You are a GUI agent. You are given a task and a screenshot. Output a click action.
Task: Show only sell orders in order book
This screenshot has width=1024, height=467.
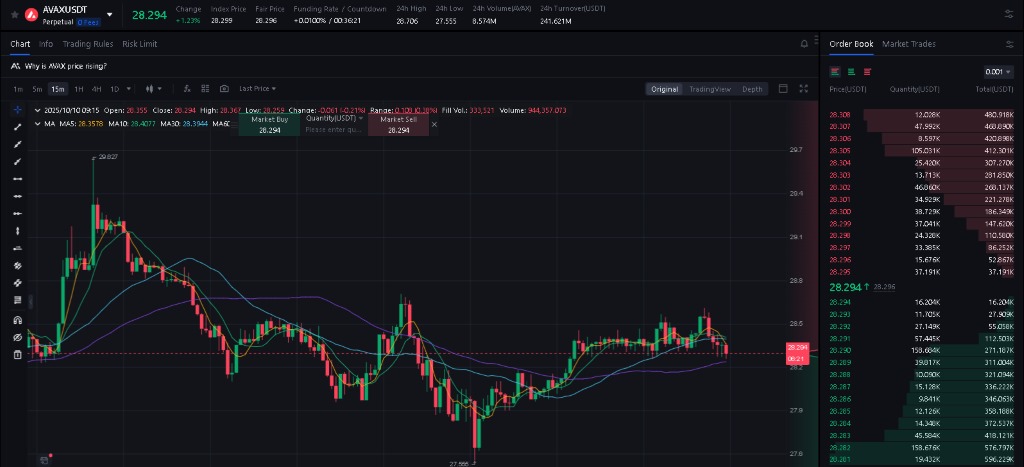click(867, 72)
